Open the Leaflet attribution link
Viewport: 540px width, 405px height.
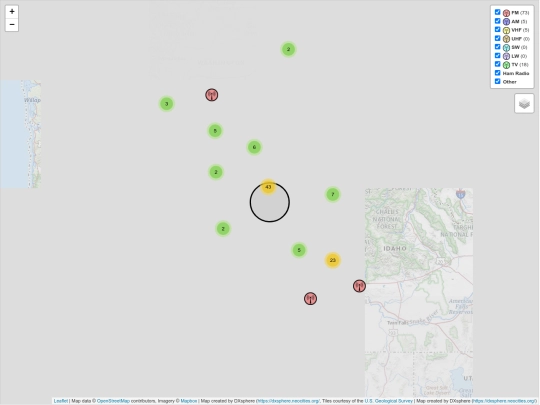[61, 401]
